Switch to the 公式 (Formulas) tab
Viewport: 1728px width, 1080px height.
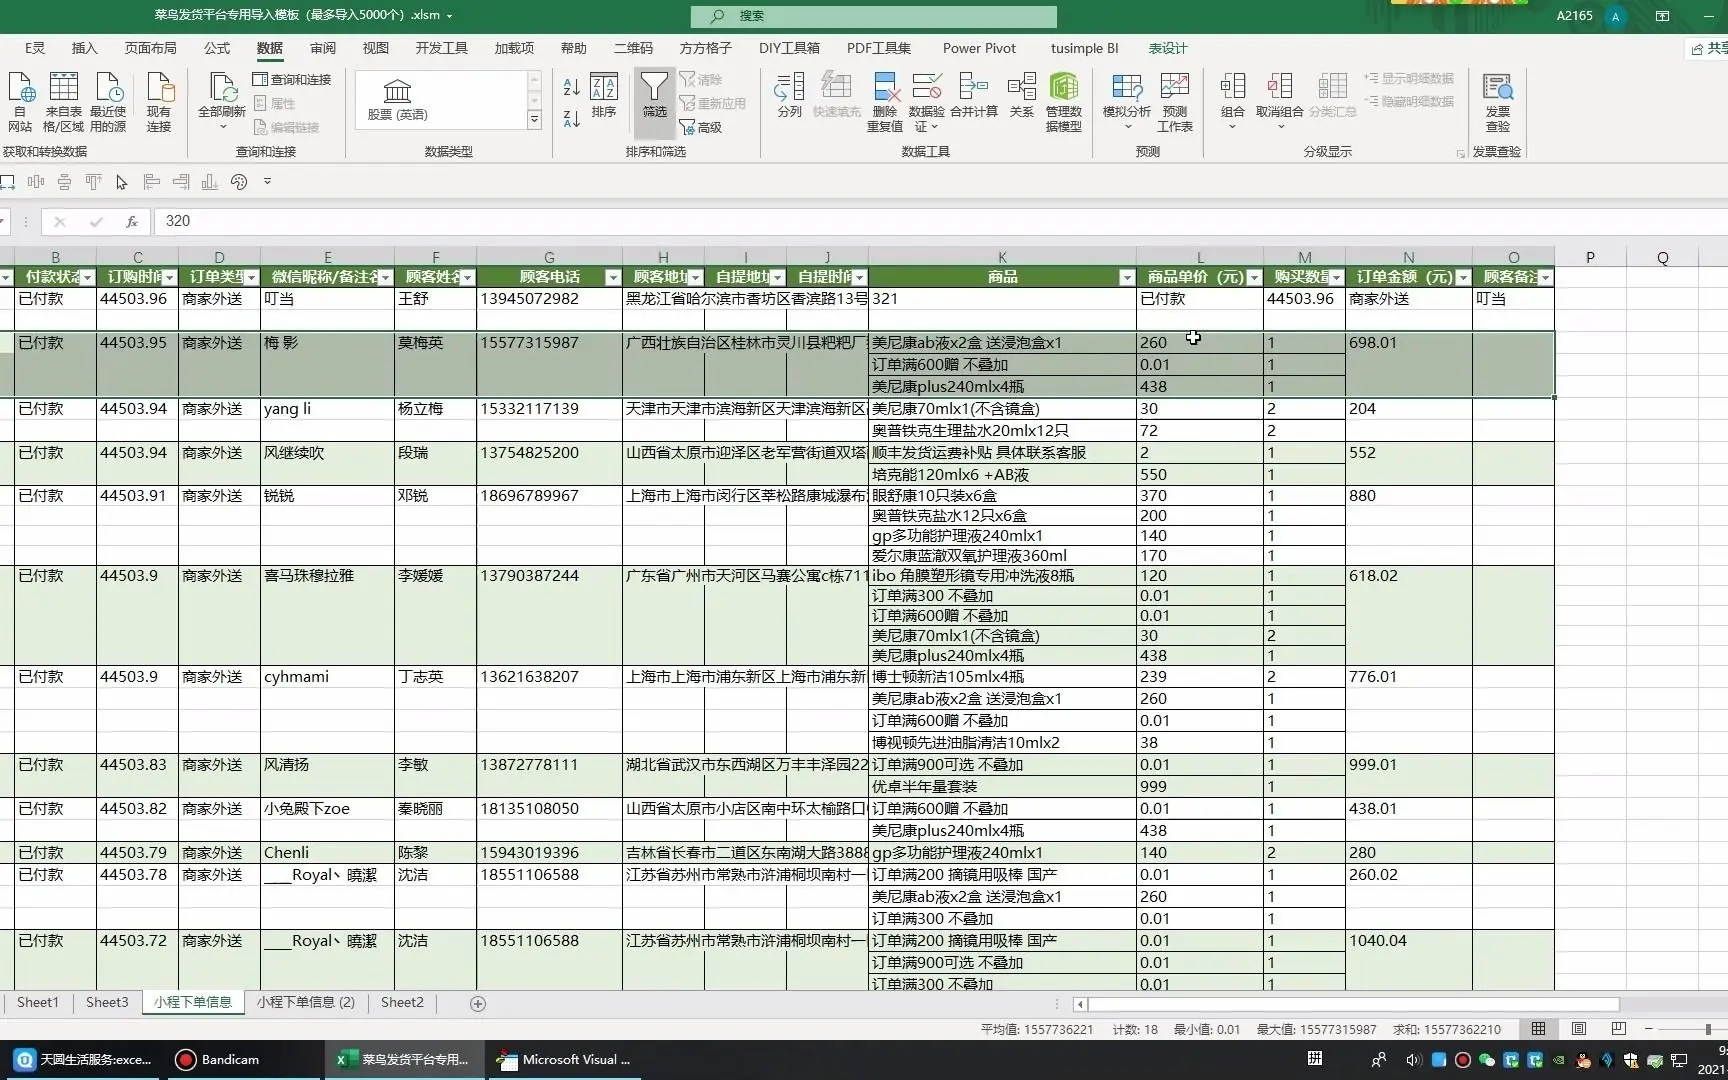217,48
